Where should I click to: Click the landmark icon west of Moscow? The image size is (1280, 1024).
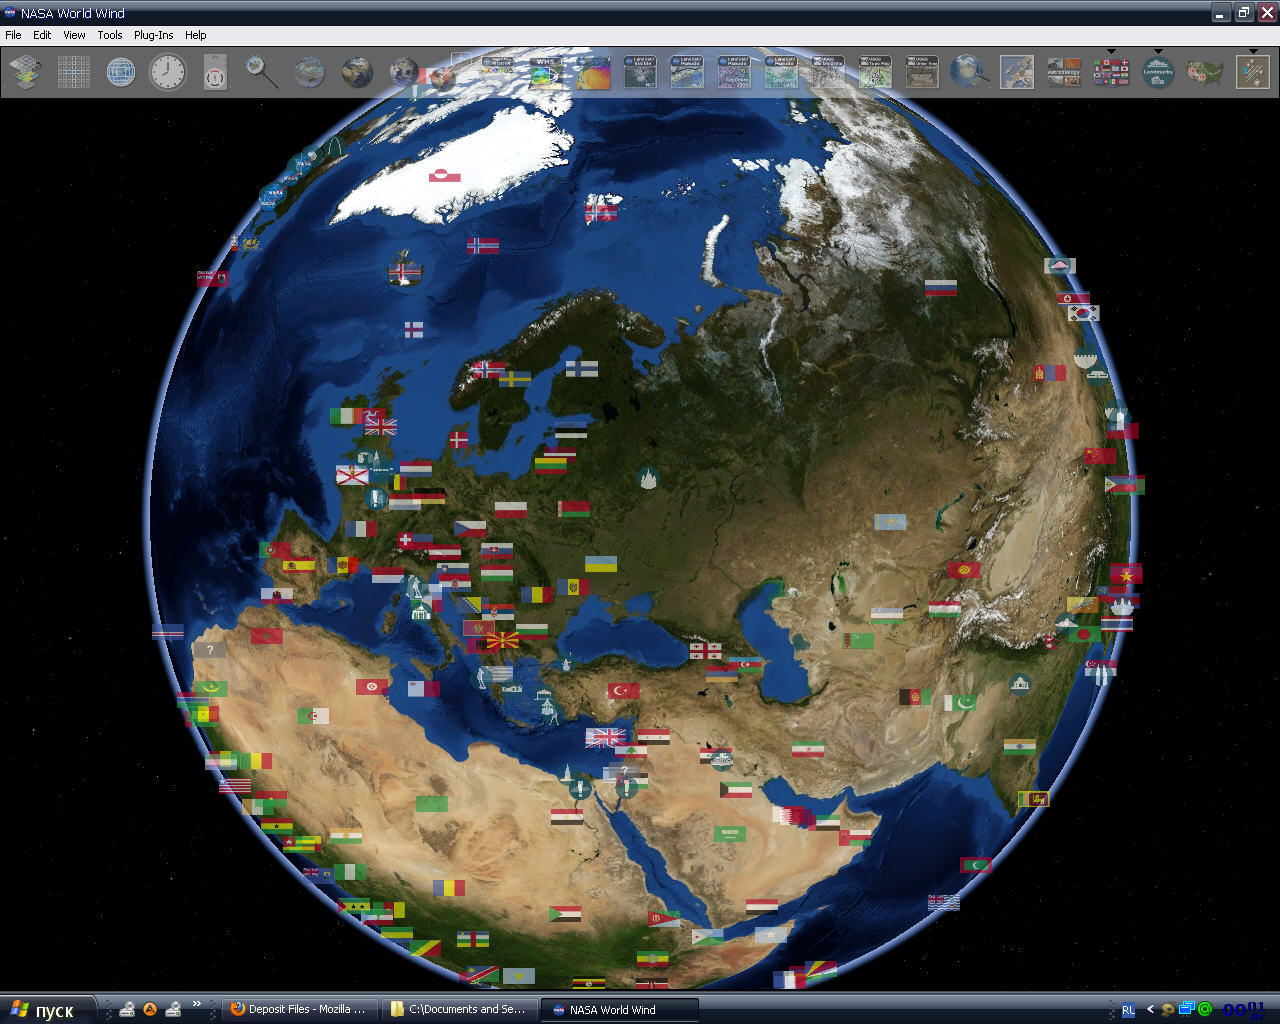[x=648, y=477]
